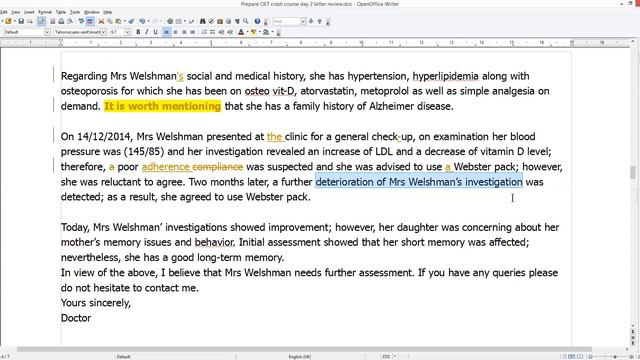640x360 pixels.
Task: Toggle Edit File mode icon
Action: point(41,21)
